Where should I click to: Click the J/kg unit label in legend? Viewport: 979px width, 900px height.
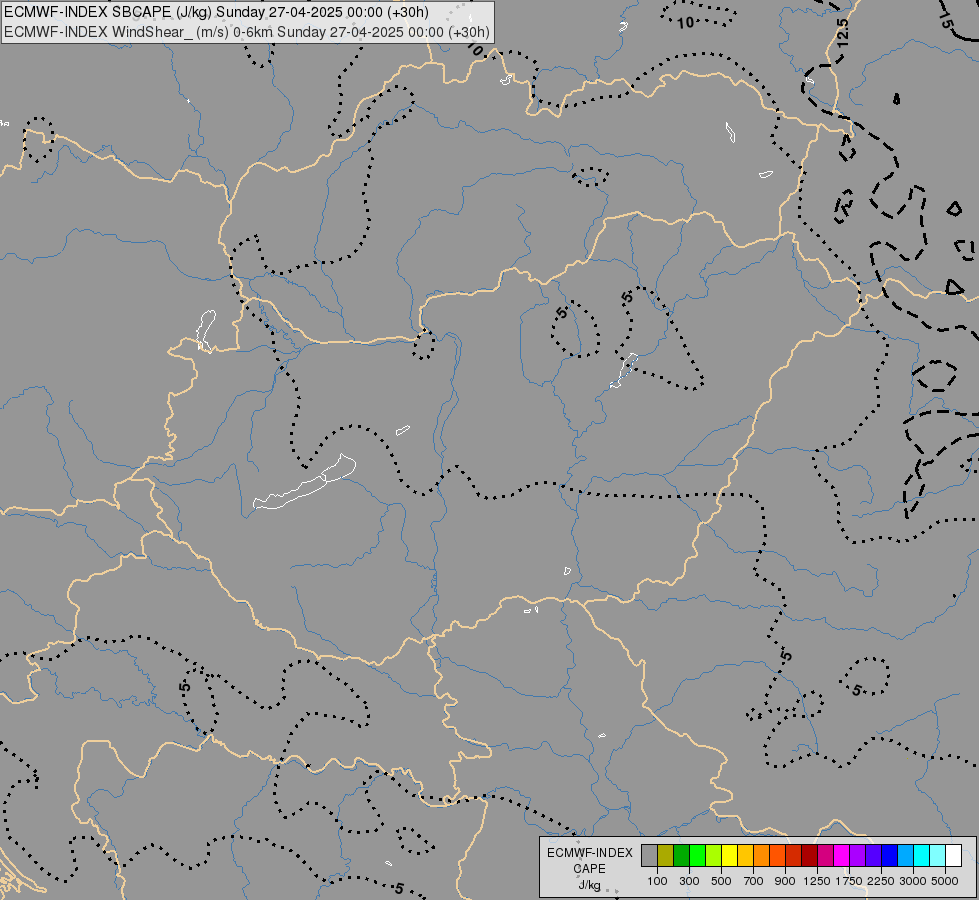[x=590, y=885]
